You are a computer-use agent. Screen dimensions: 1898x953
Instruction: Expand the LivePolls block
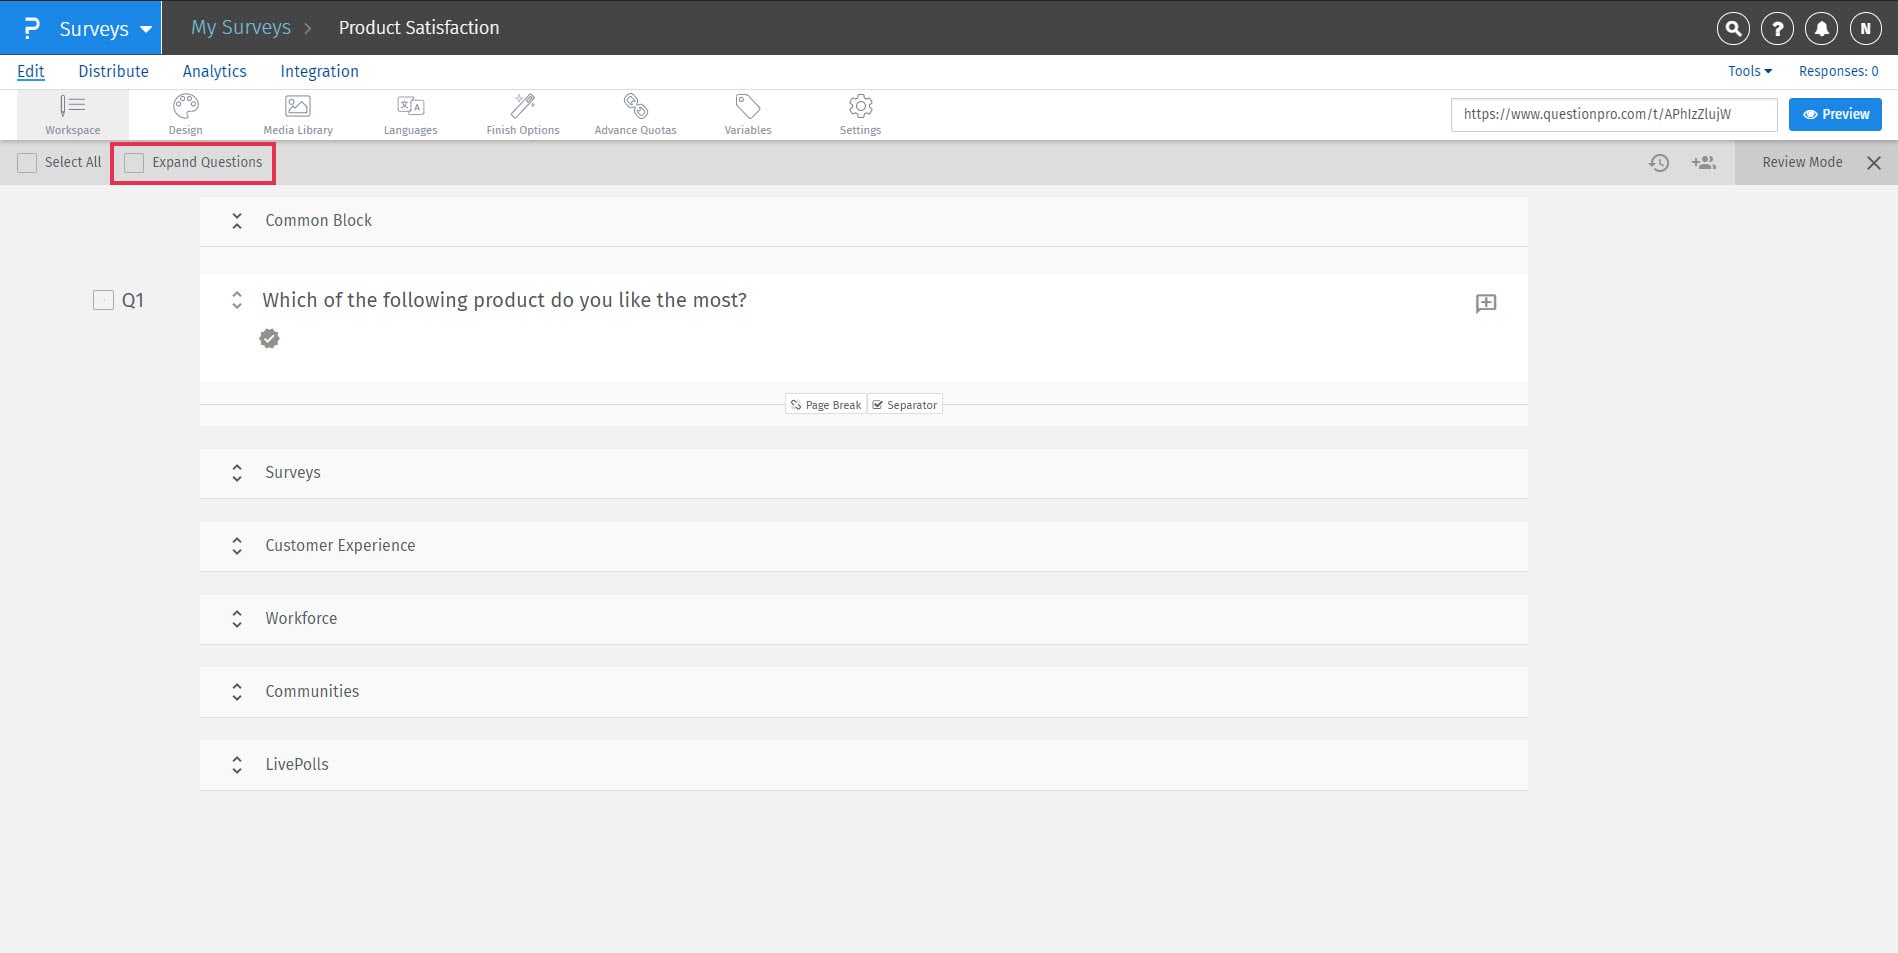[x=237, y=765]
